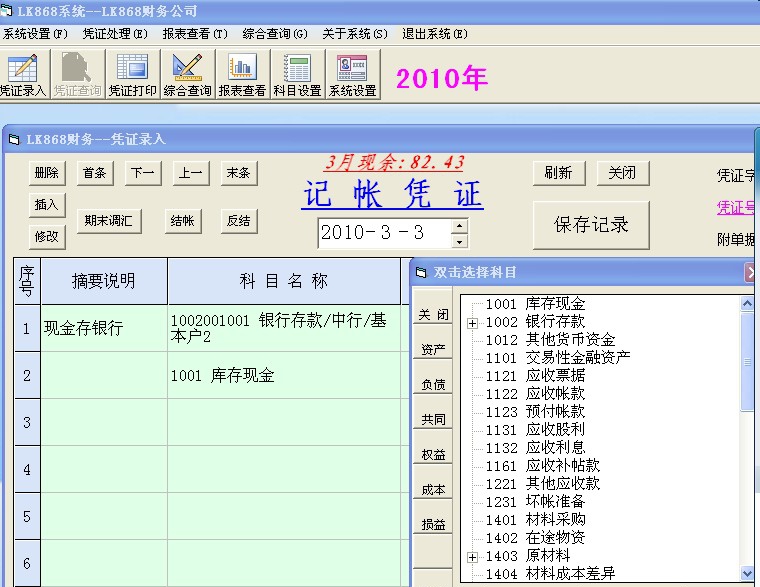
Task: Open the 综合查询 toolbar icon
Action: tap(188, 75)
